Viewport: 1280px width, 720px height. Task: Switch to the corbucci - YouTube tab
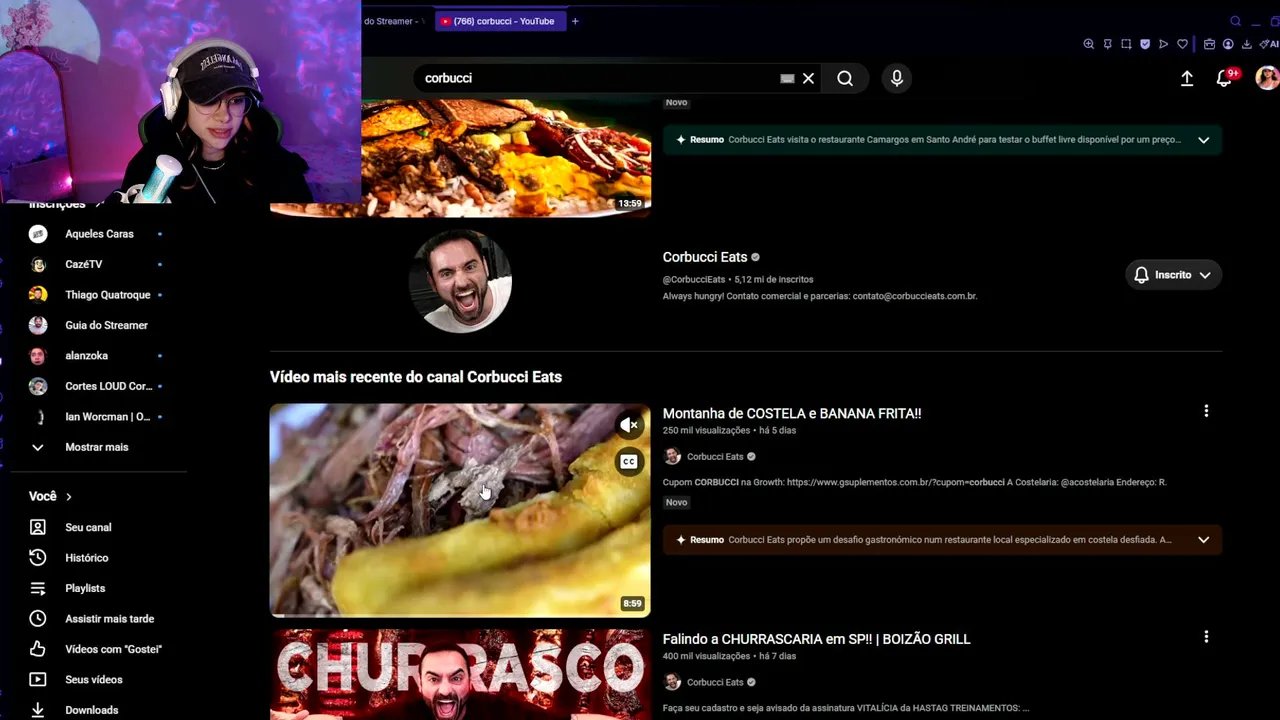pos(500,21)
